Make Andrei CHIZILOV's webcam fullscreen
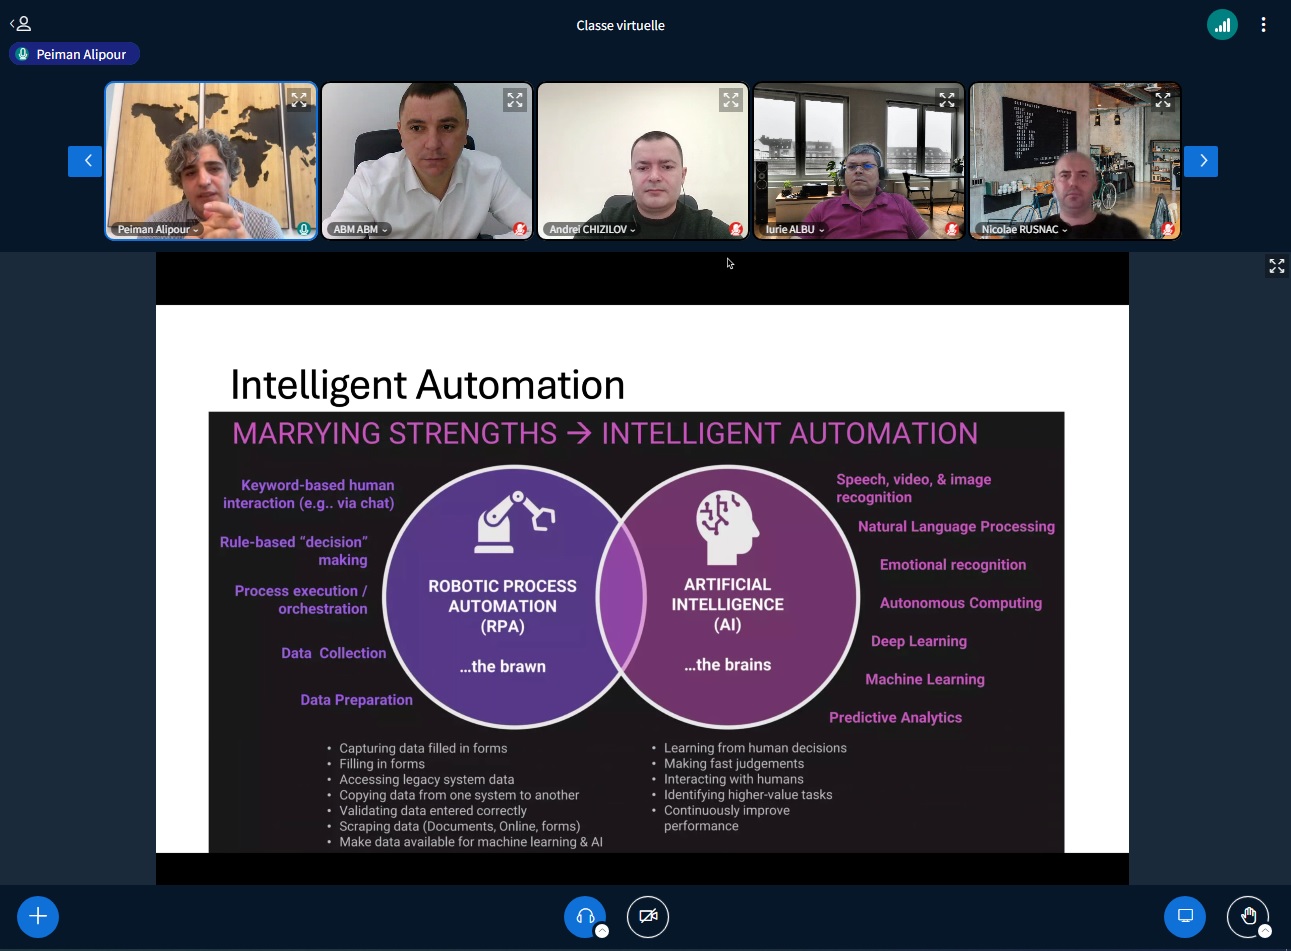This screenshot has width=1291, height=951. [731, 99]
